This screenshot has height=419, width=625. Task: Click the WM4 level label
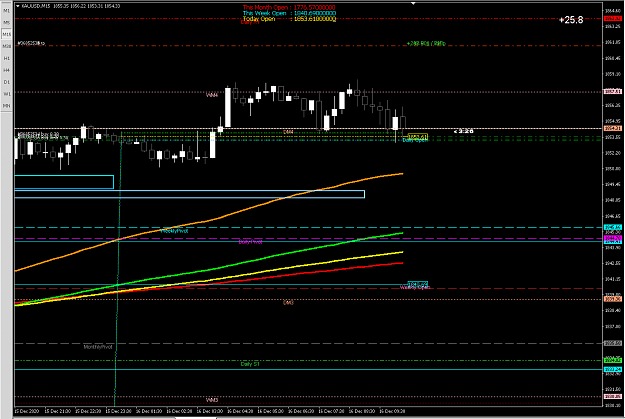coord(212,95)
